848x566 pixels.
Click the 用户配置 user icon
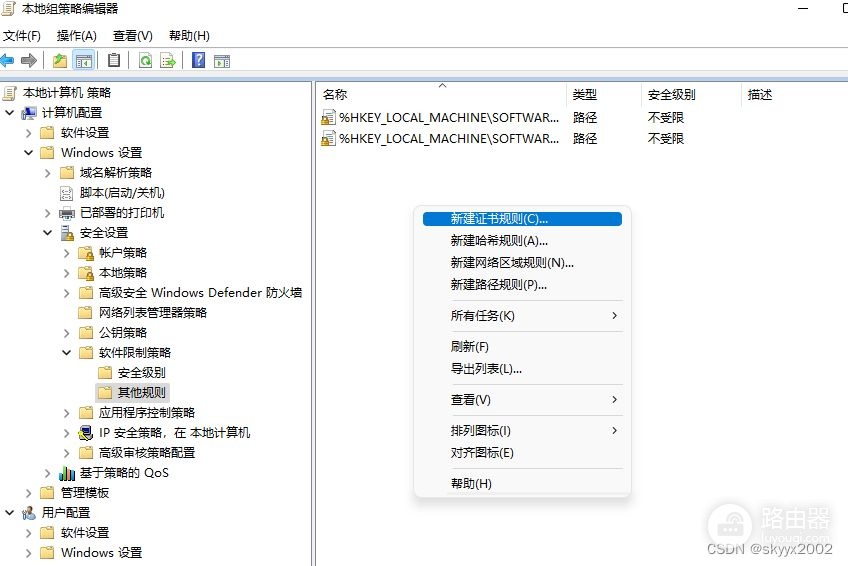tap(29, 513)
